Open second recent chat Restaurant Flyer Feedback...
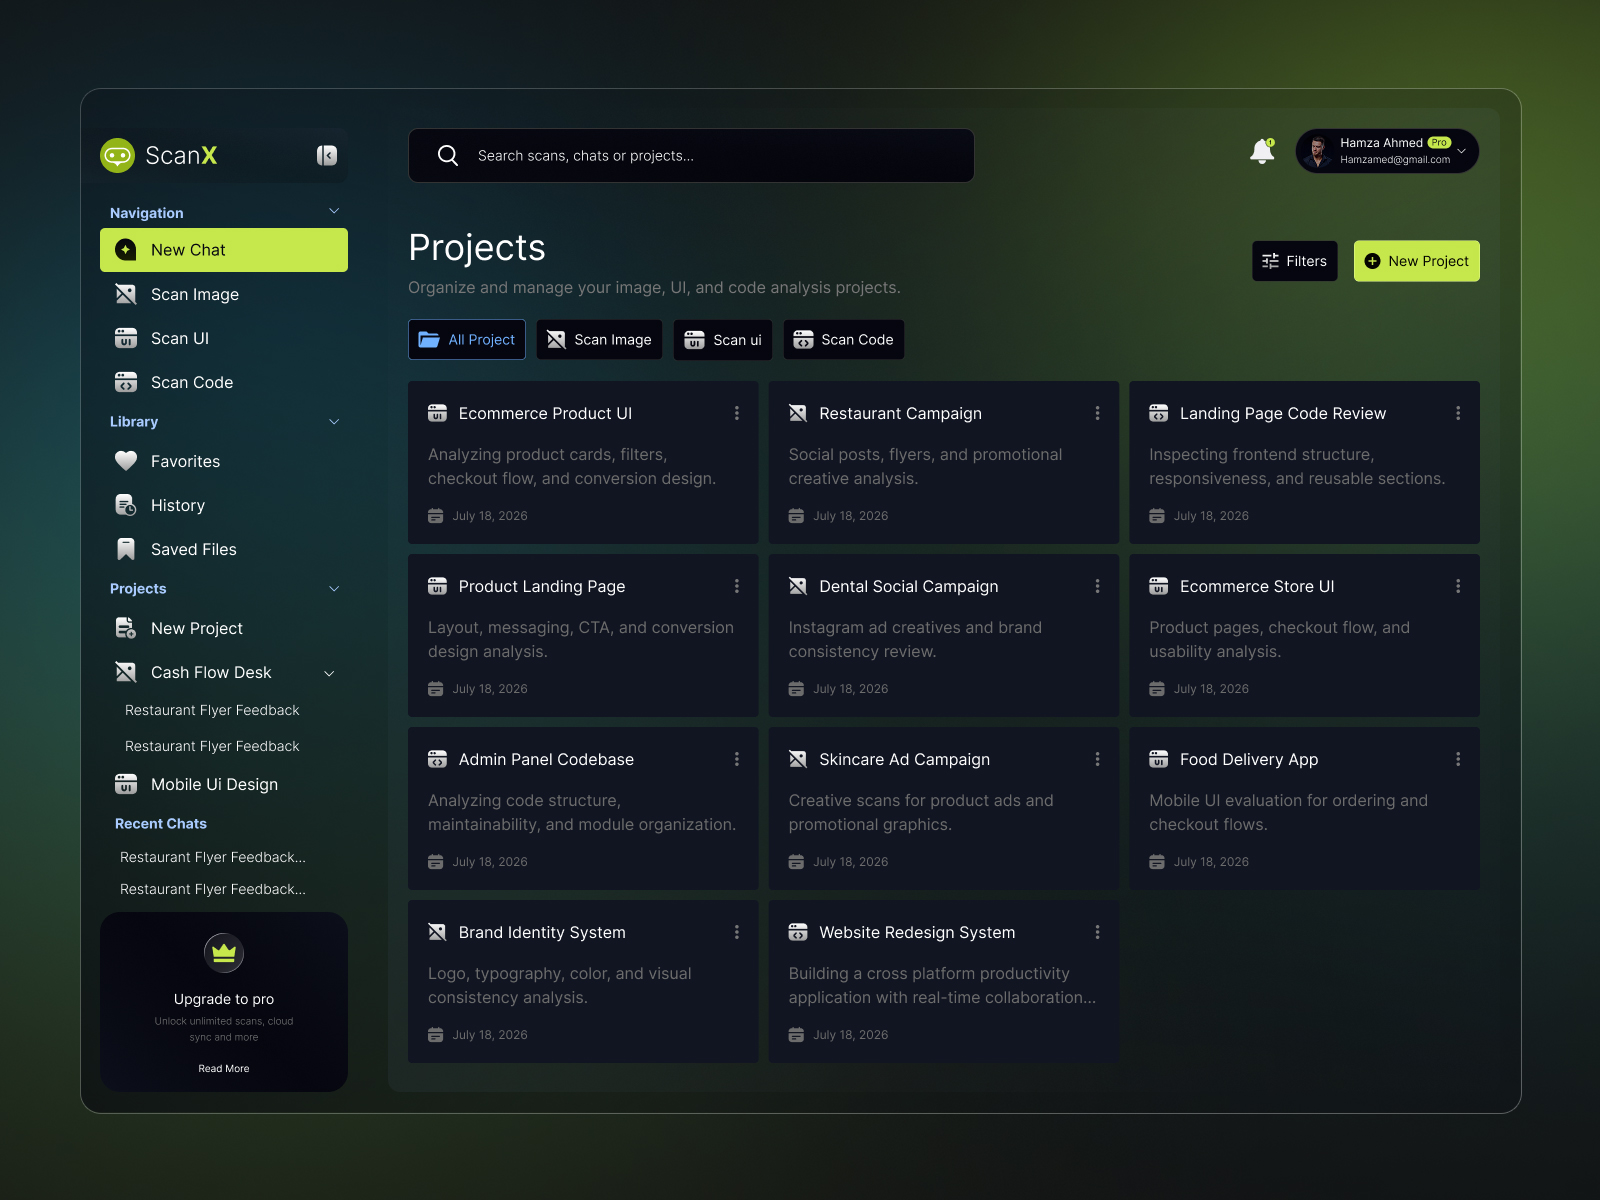This screenshot has width=1600, height=1200. pyautogui.click(x=213, y=889)
